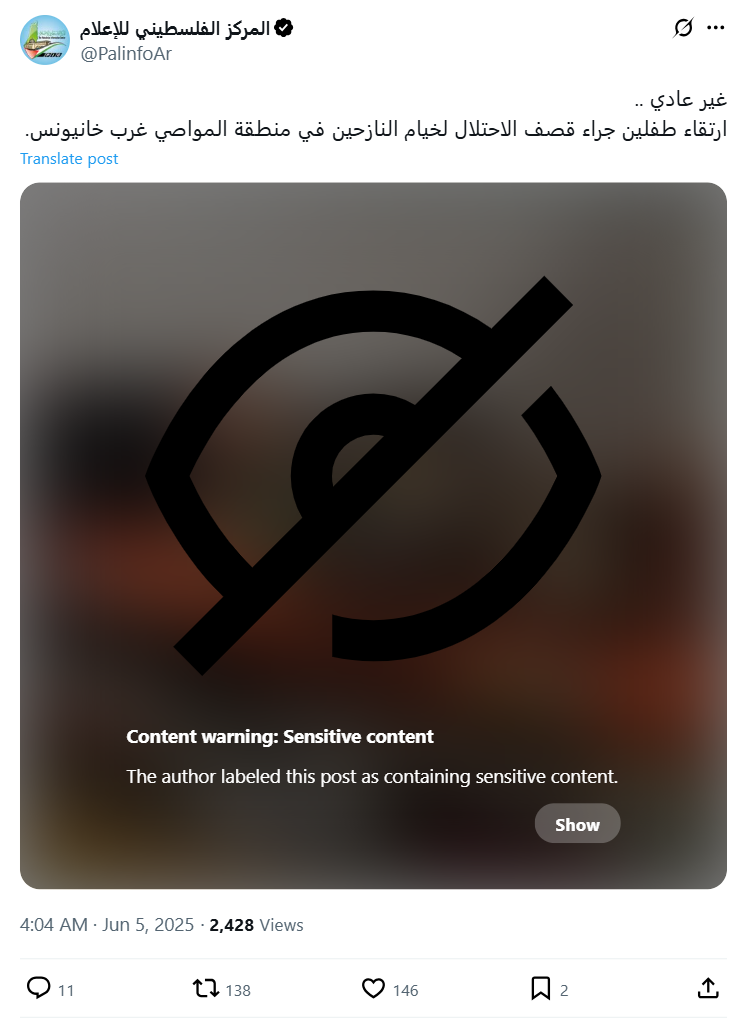This screenshot has height=1018, width=747.
Task: Like the post with heart icon
Action: point(373,988)
